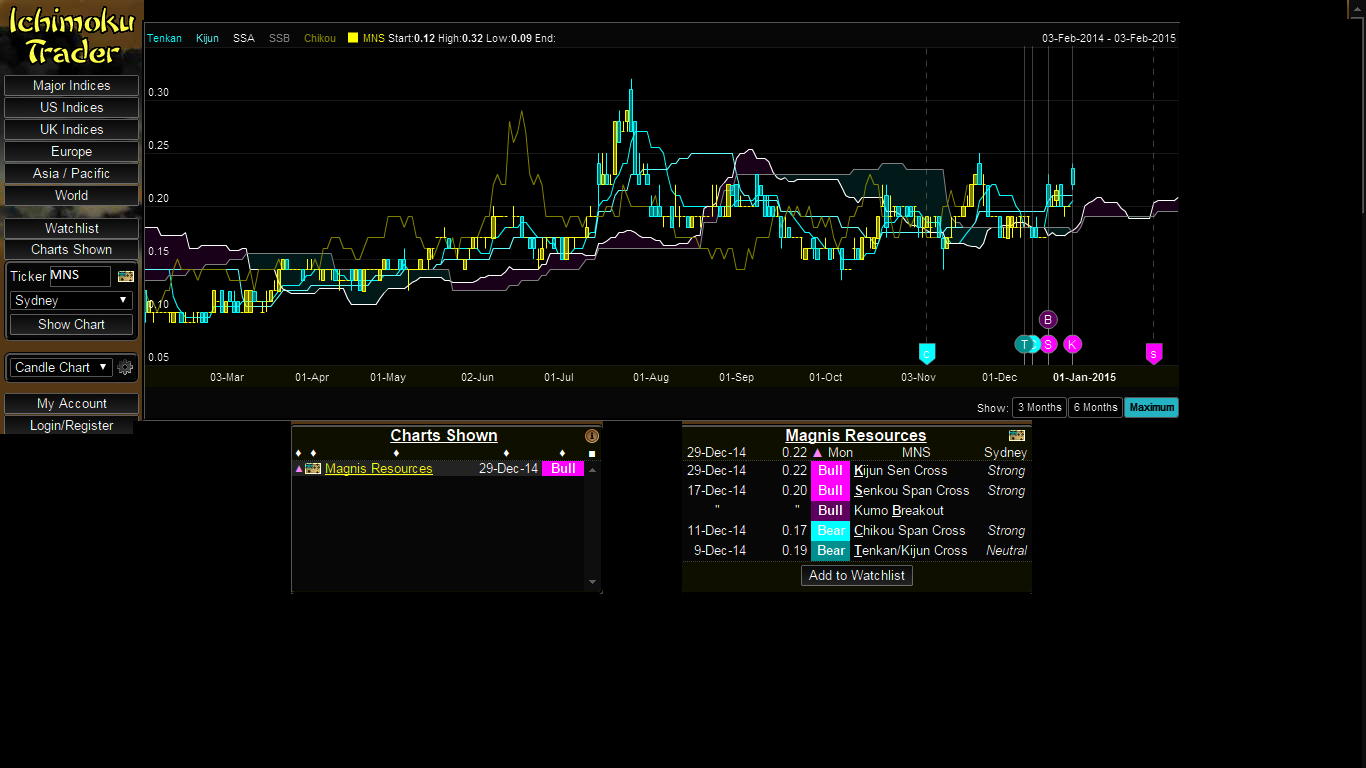Click Bull badge in Charts Shown row

click(563, 469)
